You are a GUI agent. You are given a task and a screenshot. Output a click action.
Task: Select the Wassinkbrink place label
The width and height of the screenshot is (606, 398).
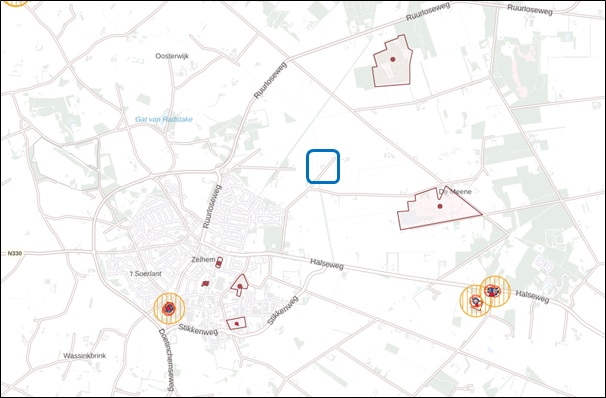tap(85, 355)
